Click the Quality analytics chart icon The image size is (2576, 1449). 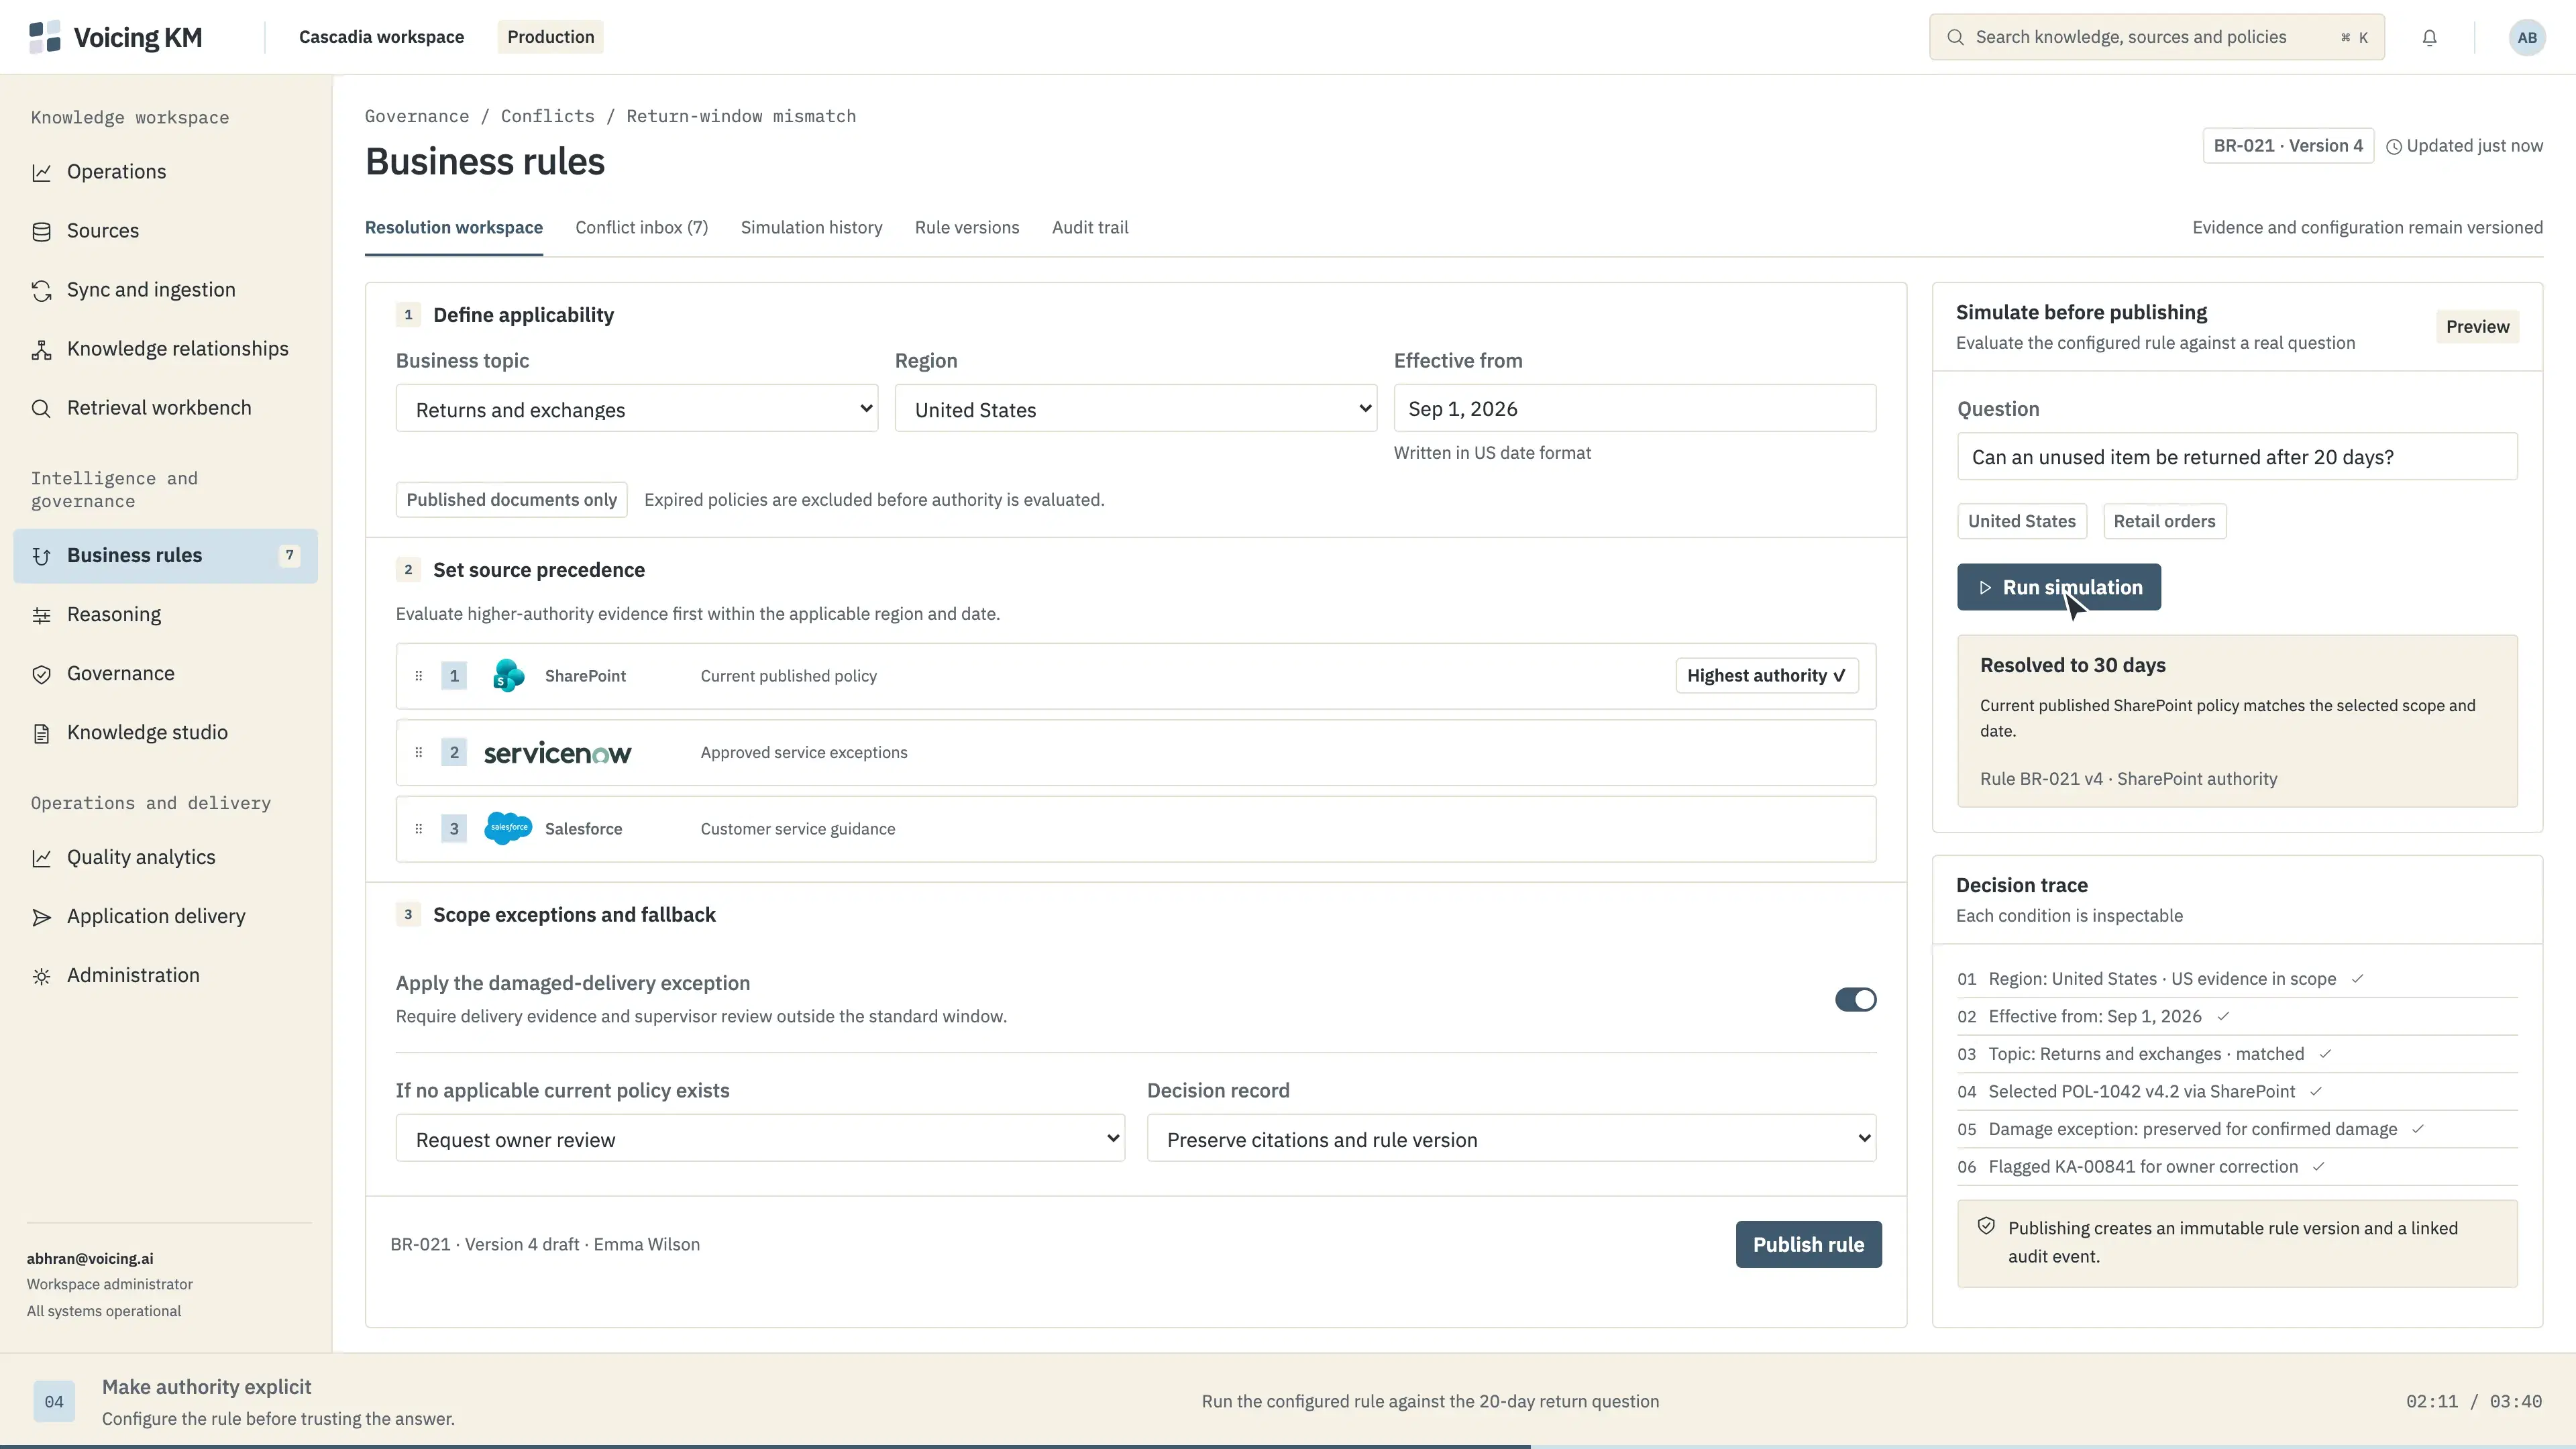coord(41,858)
